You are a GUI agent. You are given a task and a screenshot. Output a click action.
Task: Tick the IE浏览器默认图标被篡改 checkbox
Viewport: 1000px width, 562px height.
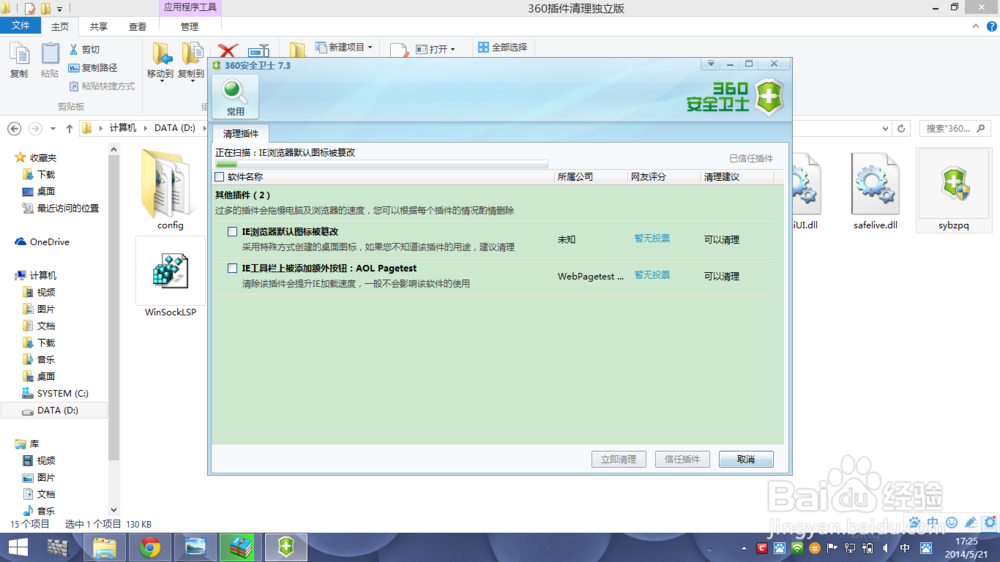coord(232,232)
